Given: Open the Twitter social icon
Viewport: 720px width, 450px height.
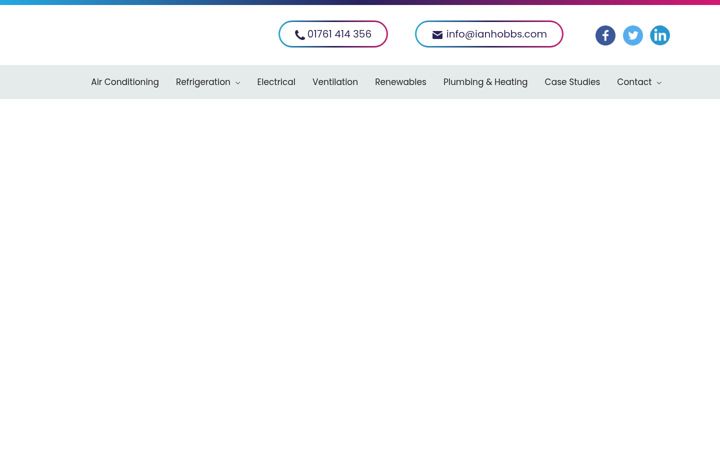Looking at the screenshot, I should click(633, 35).
